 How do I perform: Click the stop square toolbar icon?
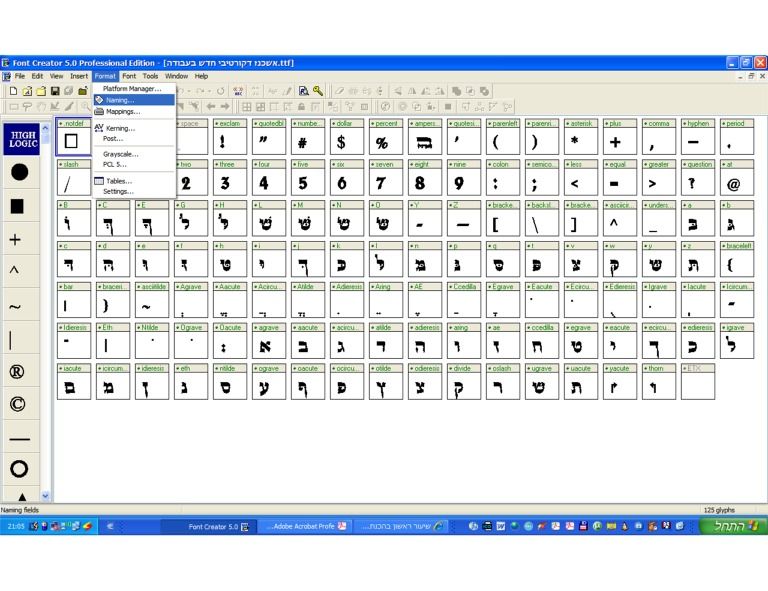point(448,106)
